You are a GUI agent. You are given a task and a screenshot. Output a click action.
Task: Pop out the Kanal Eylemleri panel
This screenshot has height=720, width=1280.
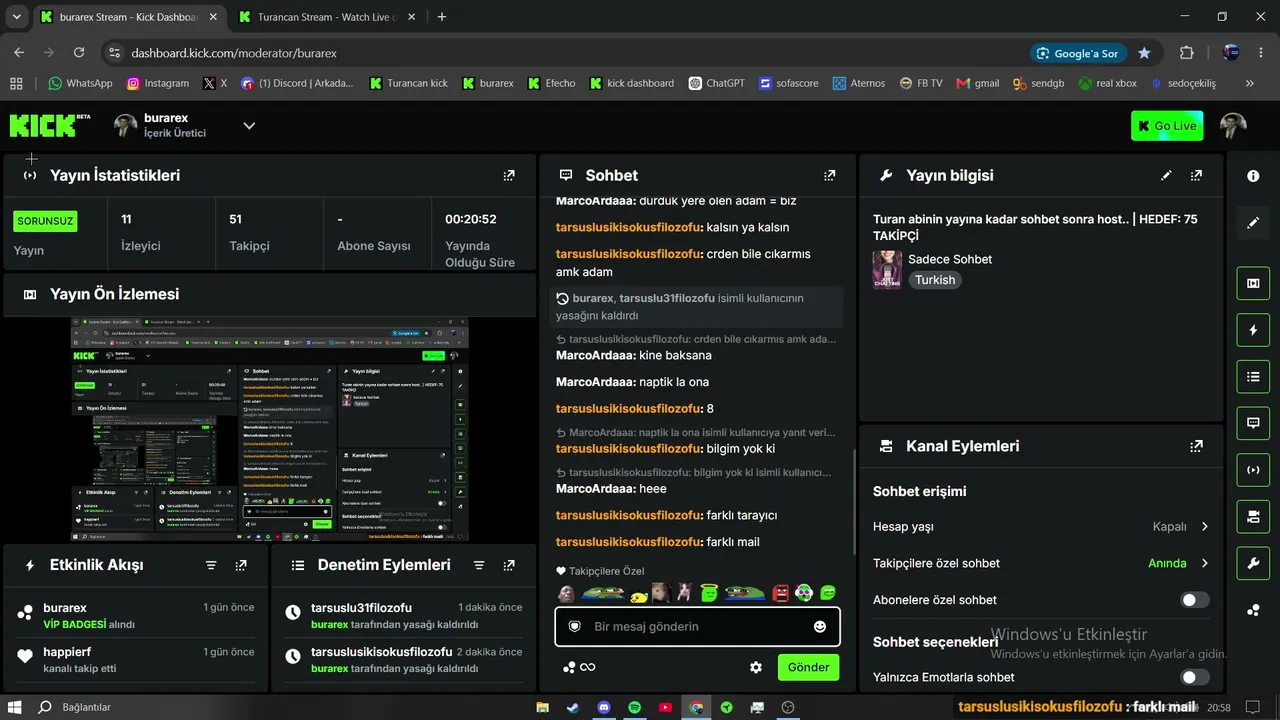[x=1196, y=446]
